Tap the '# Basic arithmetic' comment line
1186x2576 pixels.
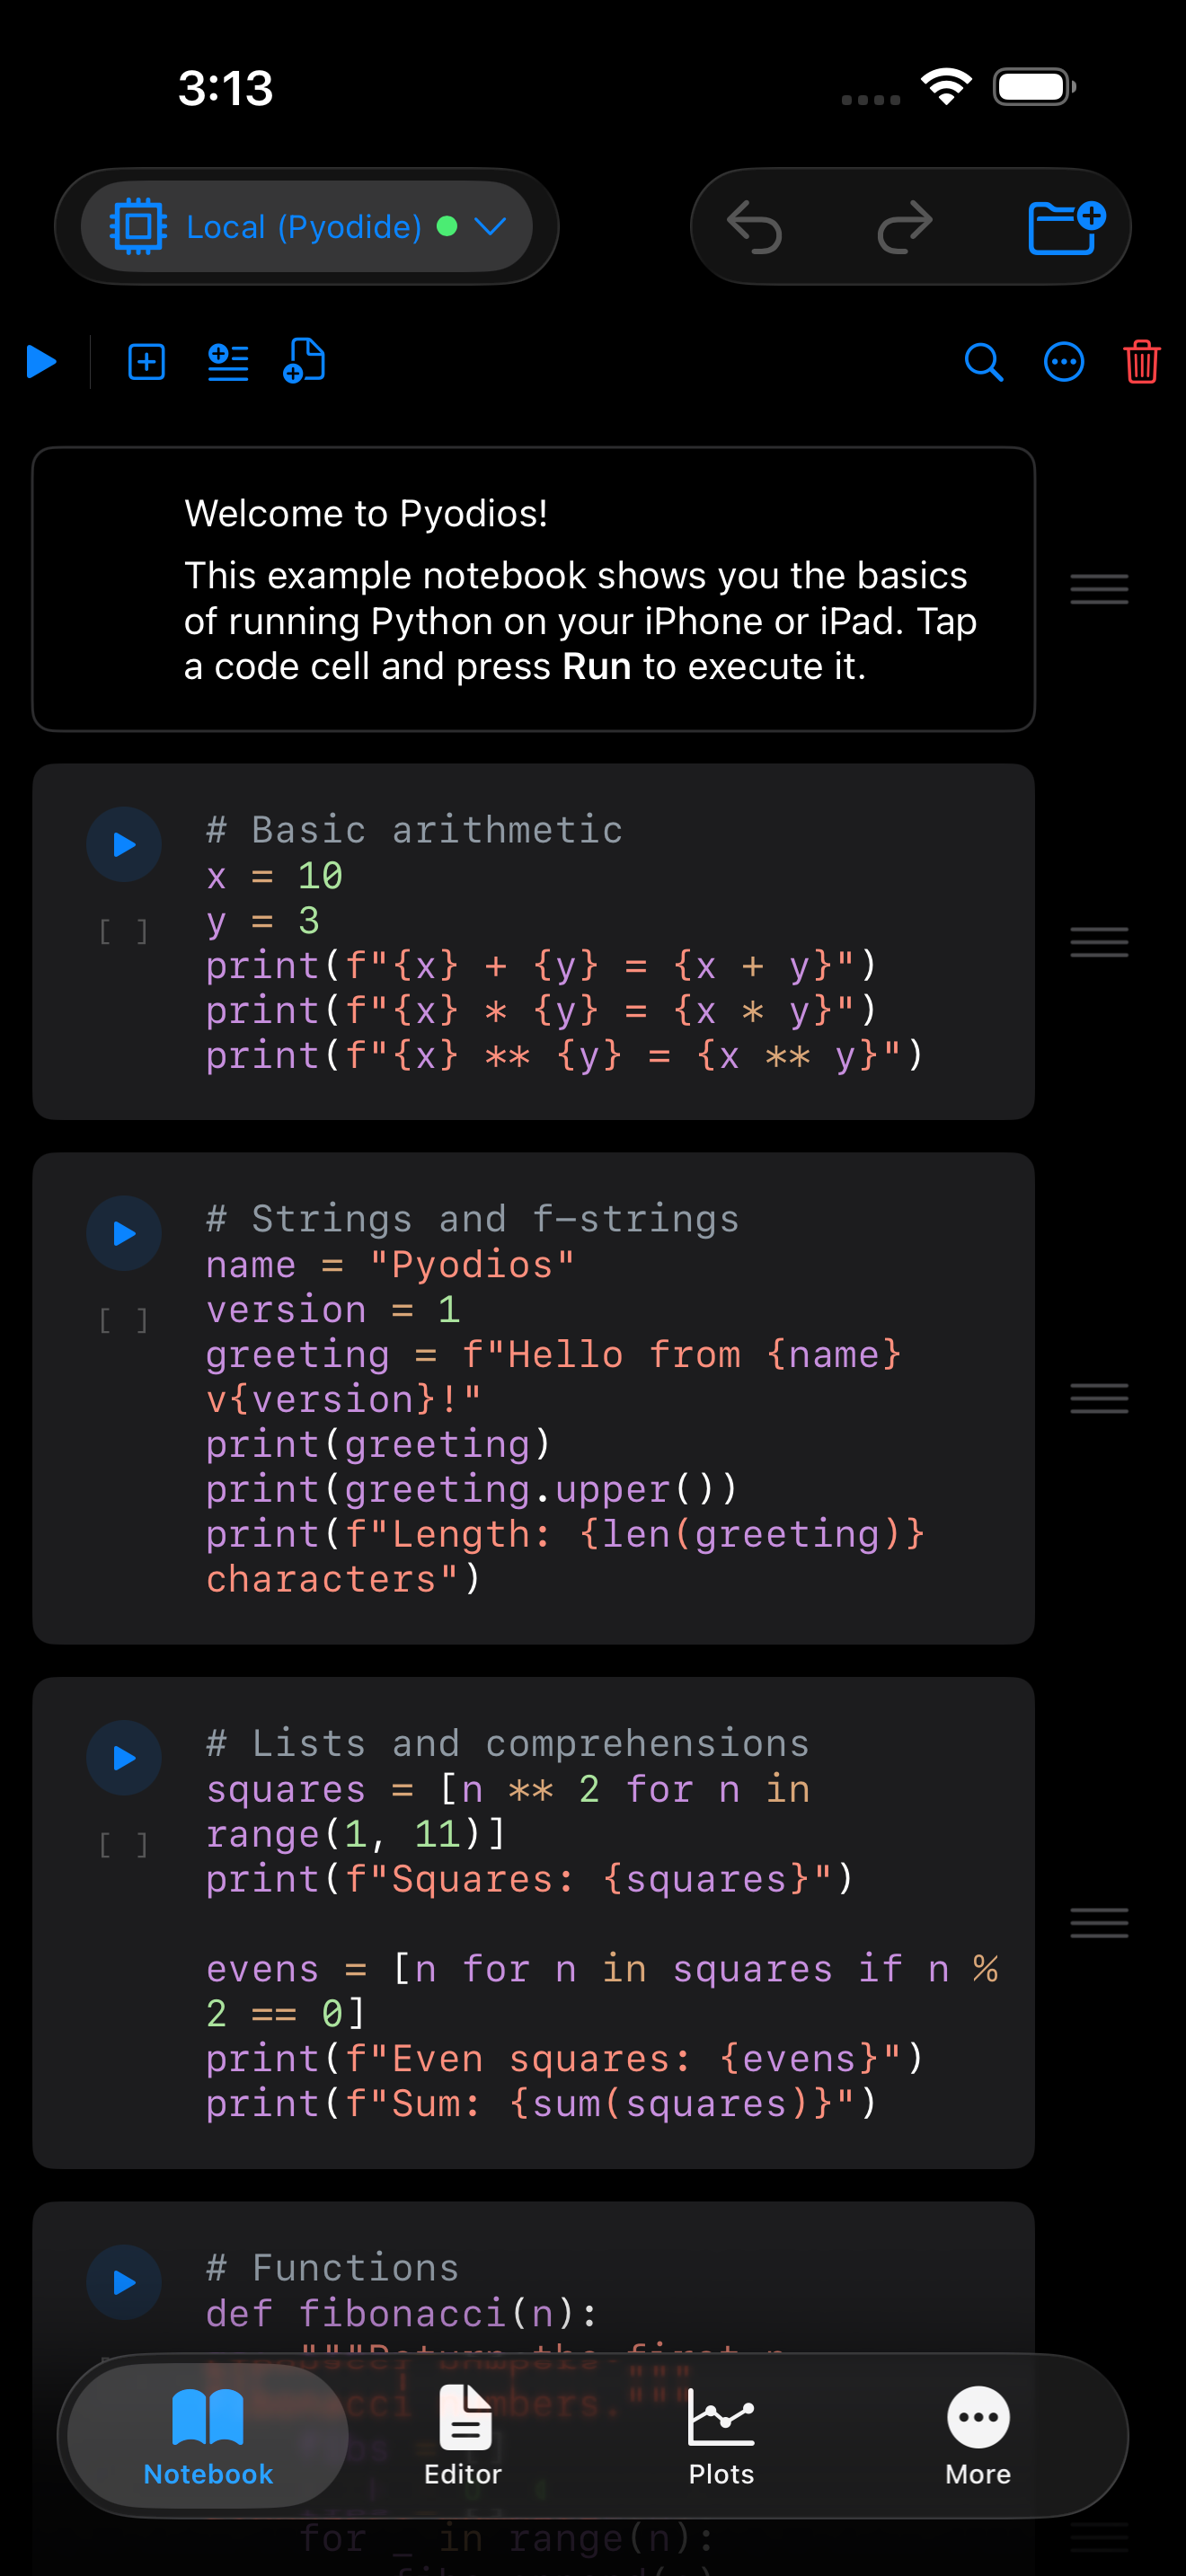[x=414, y=830]
